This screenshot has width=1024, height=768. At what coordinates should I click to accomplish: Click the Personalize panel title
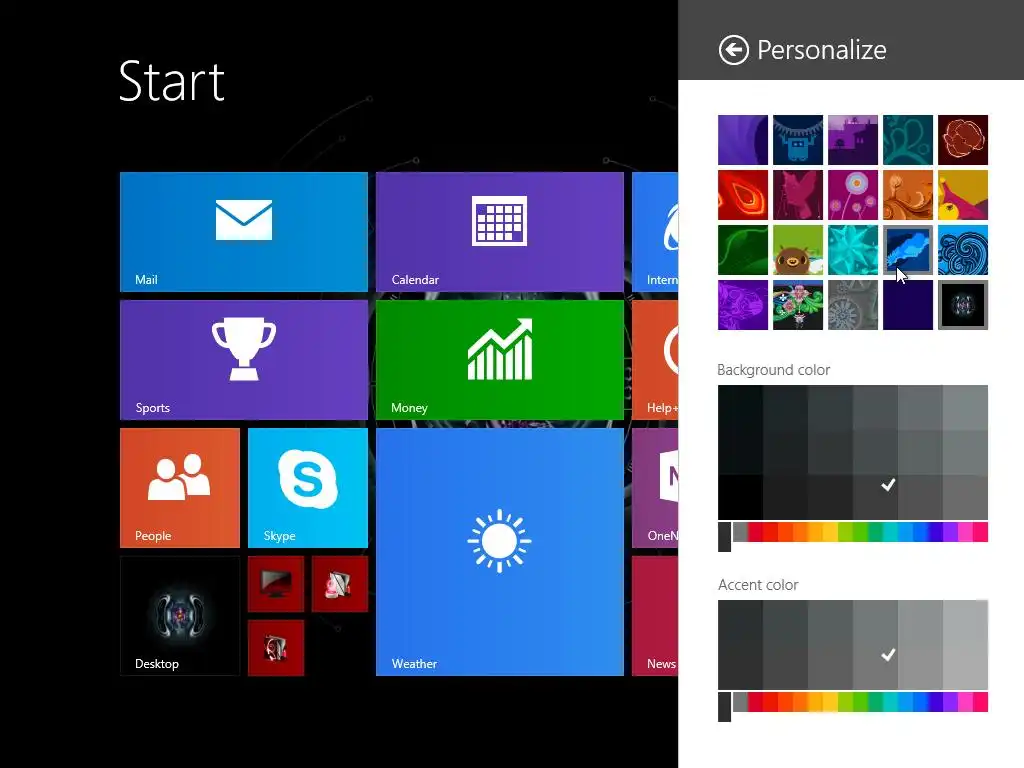point(822,50)
